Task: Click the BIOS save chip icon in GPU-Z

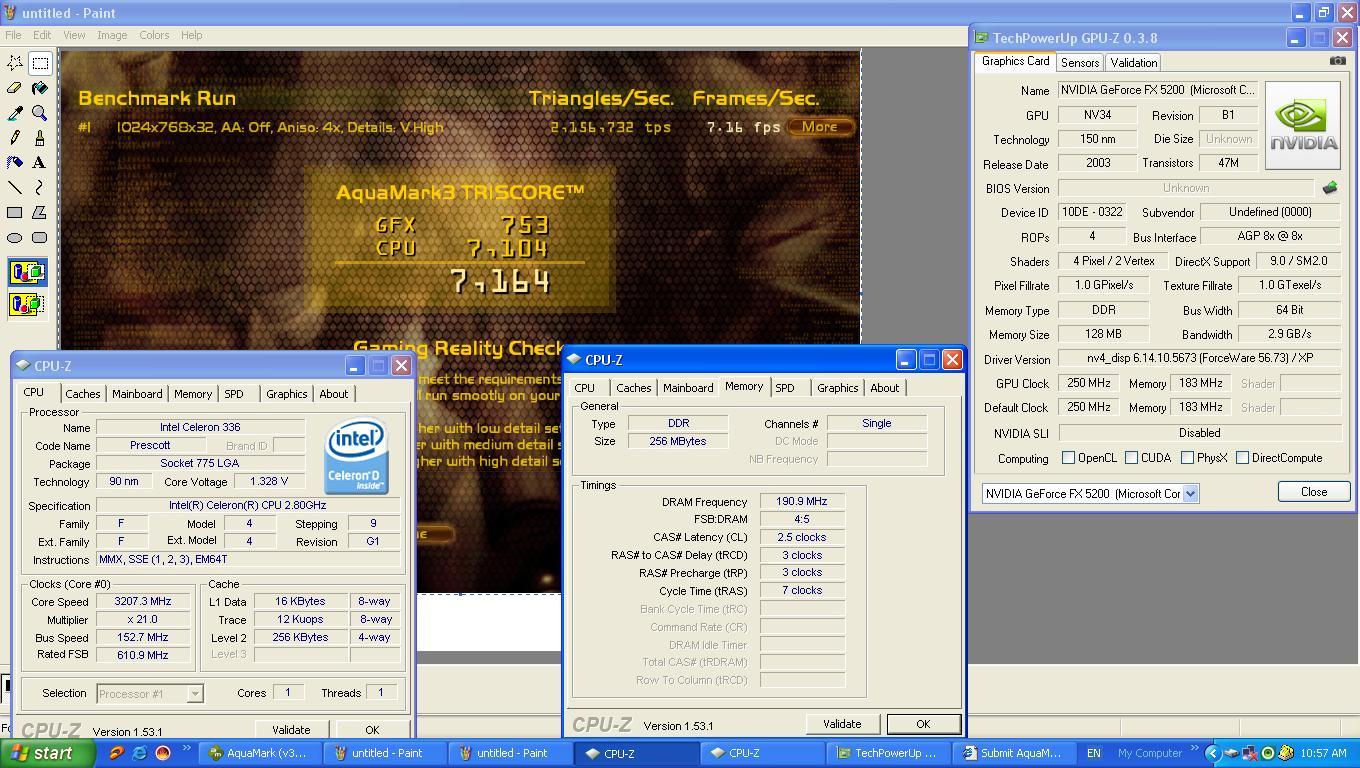Action: 1330,188
